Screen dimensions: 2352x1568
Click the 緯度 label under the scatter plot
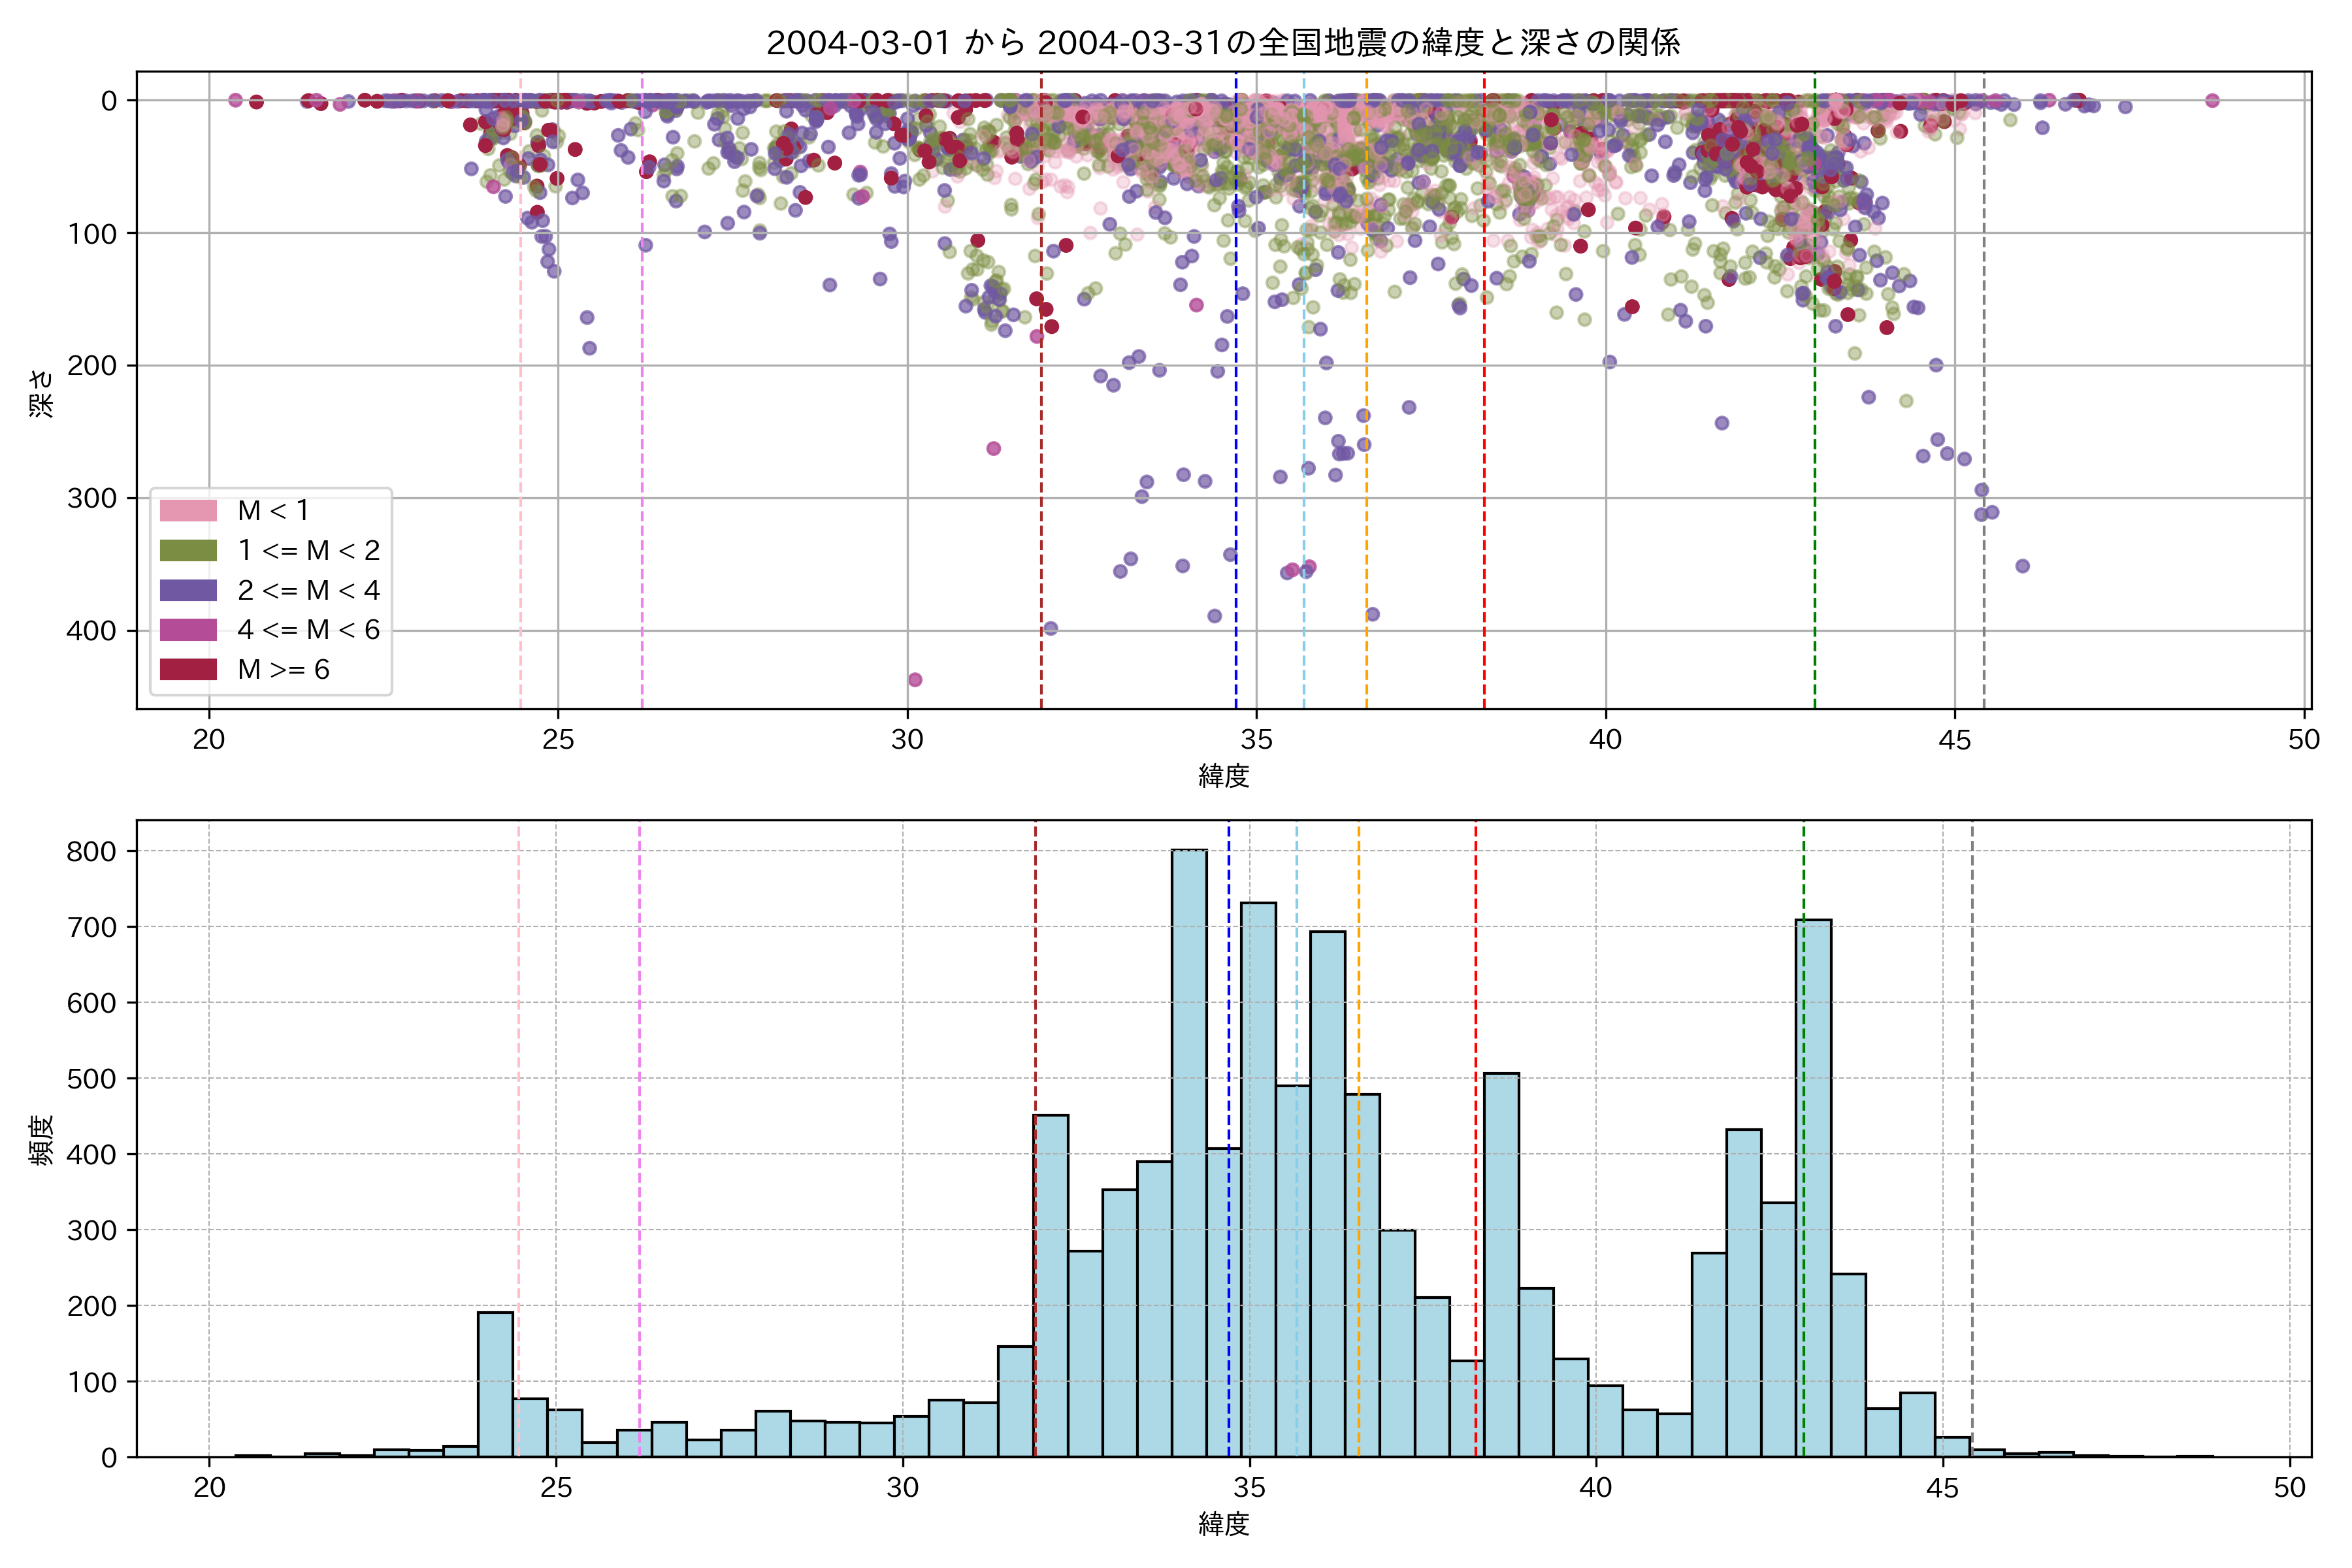tap(1223, 776)
